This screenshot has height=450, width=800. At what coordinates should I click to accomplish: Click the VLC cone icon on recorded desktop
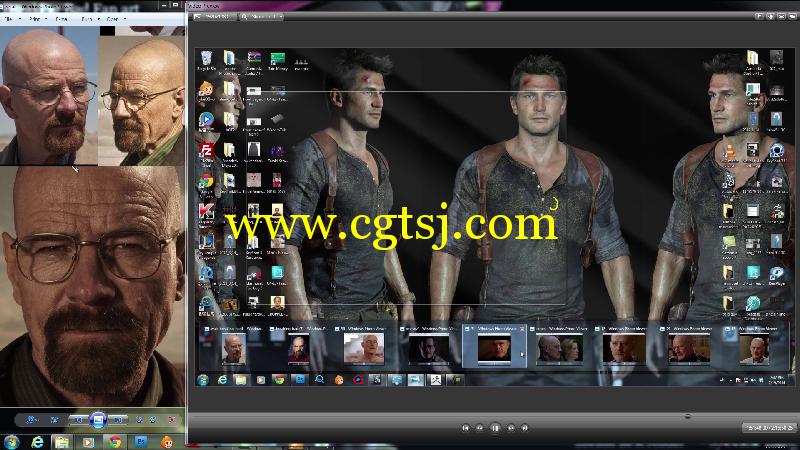click(730, 154)
